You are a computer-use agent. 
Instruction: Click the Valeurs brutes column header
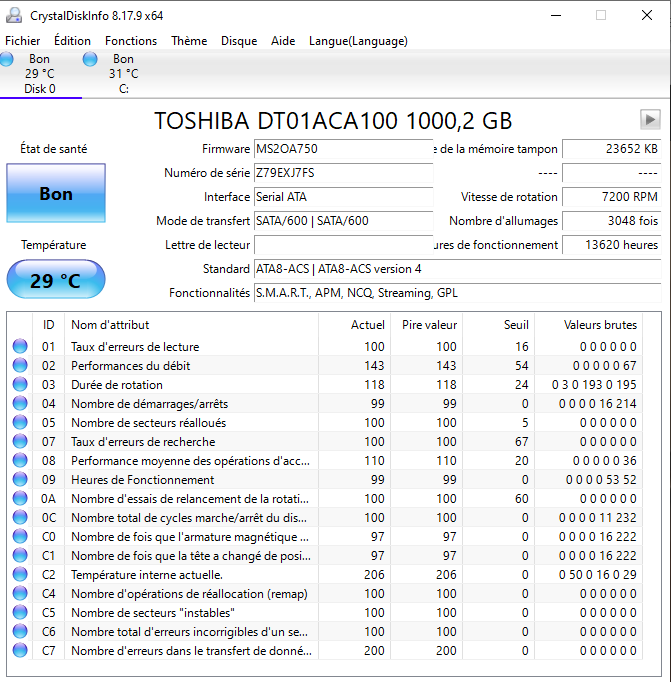point(589,324)
